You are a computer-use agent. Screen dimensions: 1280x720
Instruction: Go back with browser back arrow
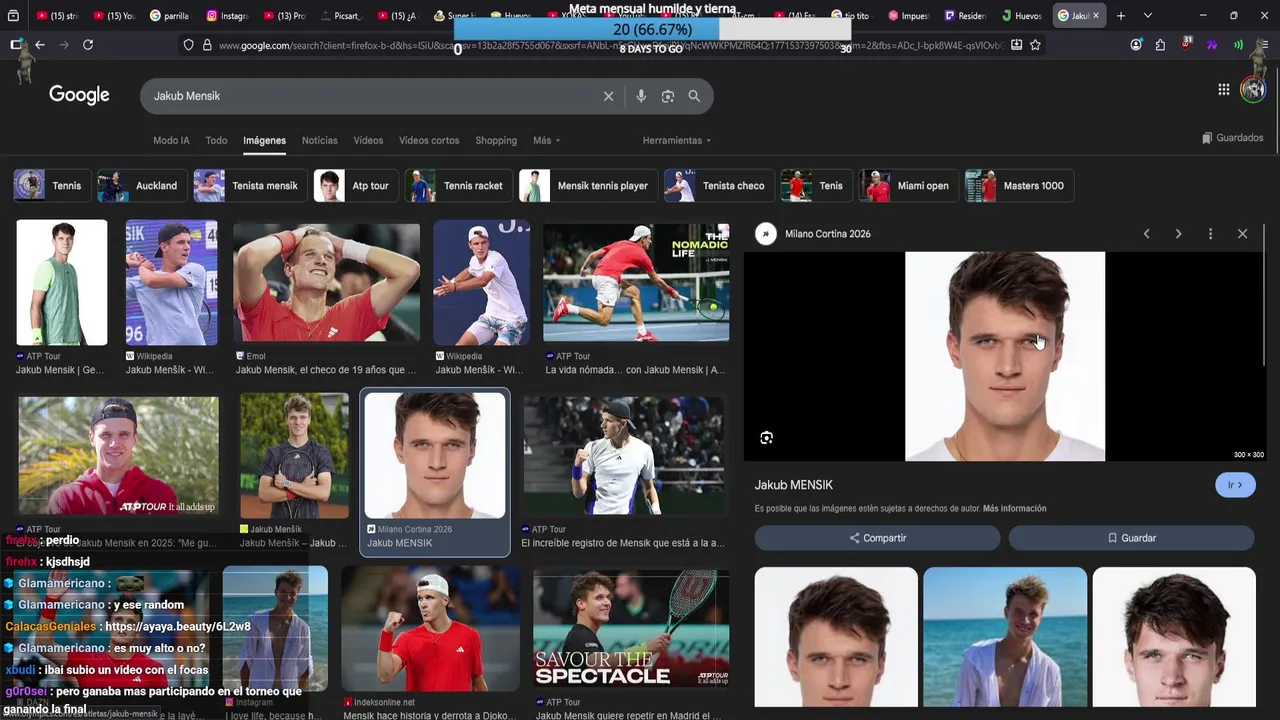tap(40, 45)
